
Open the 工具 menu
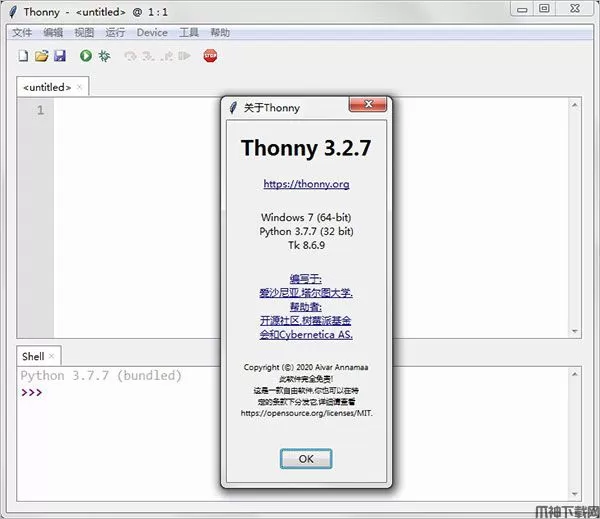pyautogui.click(x=189, y=33)
